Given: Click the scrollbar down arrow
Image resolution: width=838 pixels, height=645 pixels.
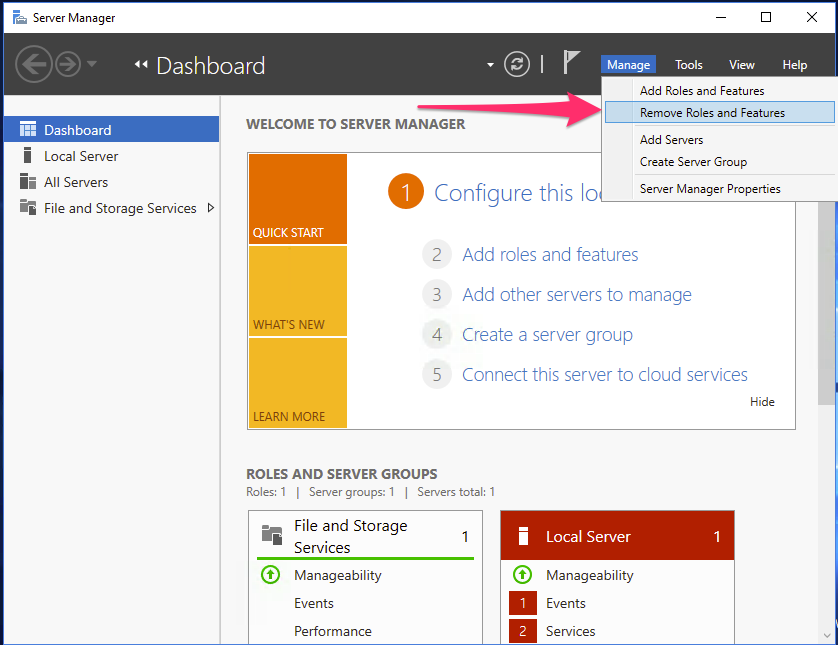Looking at the screenshot, I should click(827, 635).
